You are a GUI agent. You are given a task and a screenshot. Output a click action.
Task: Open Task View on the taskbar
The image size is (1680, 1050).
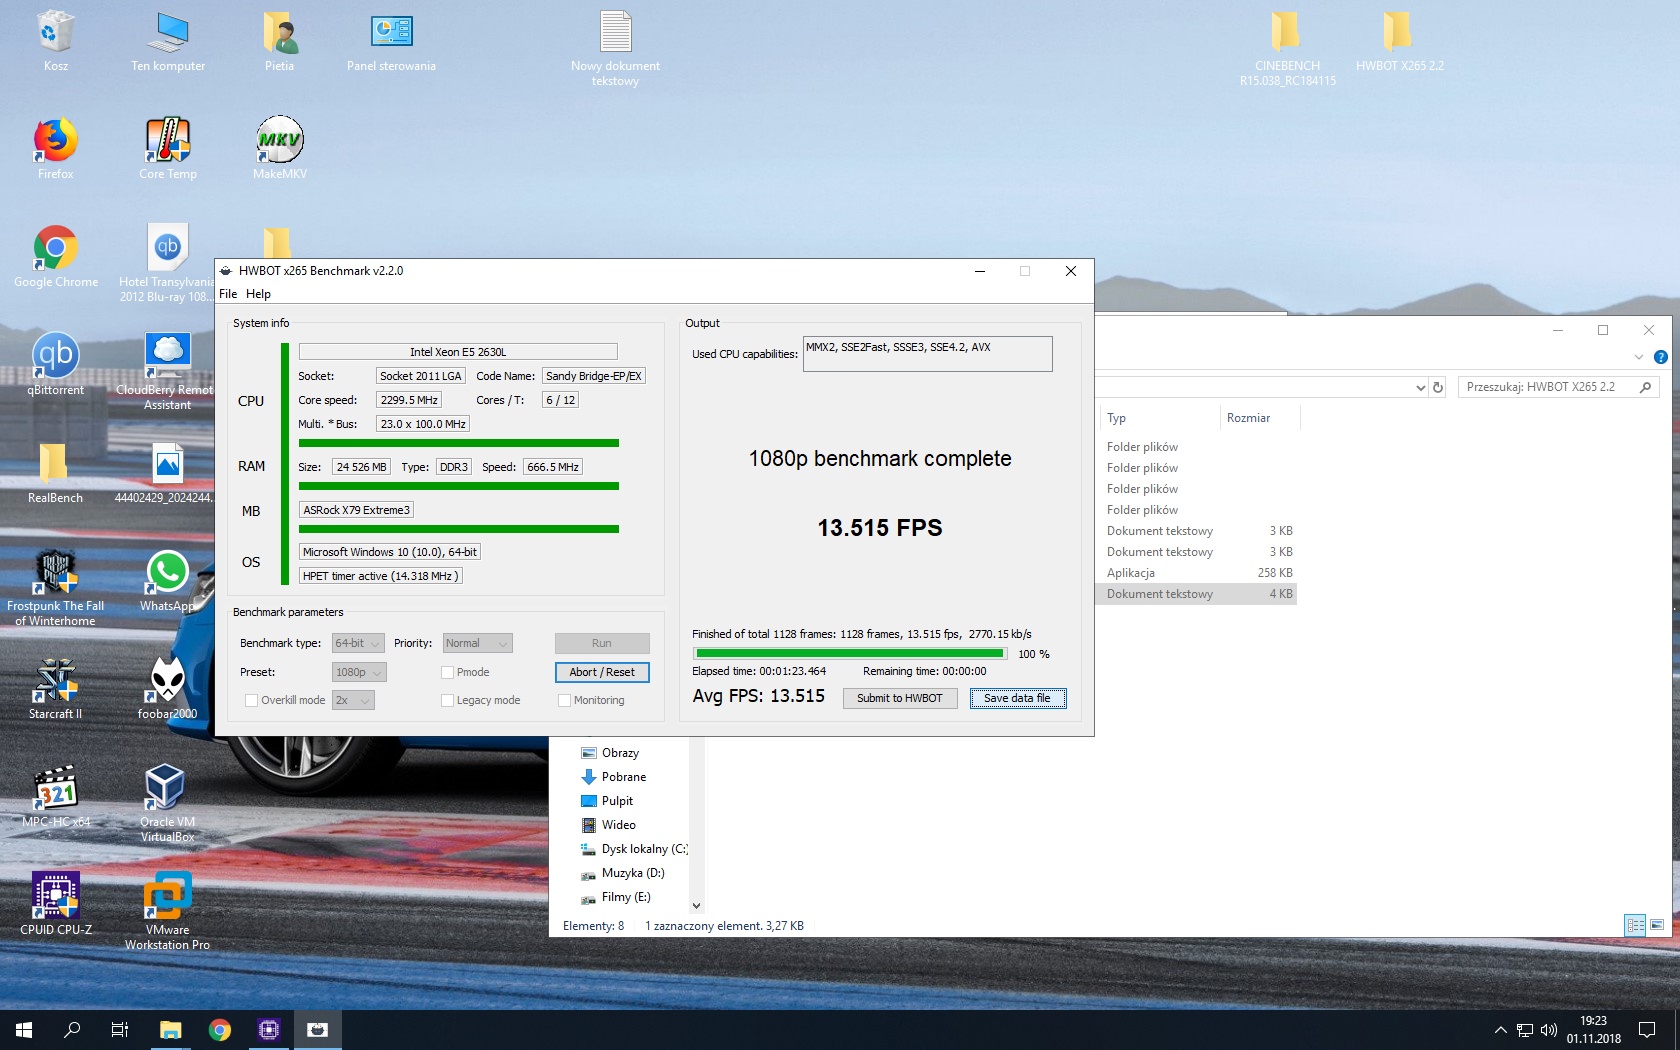[119, 1029]
